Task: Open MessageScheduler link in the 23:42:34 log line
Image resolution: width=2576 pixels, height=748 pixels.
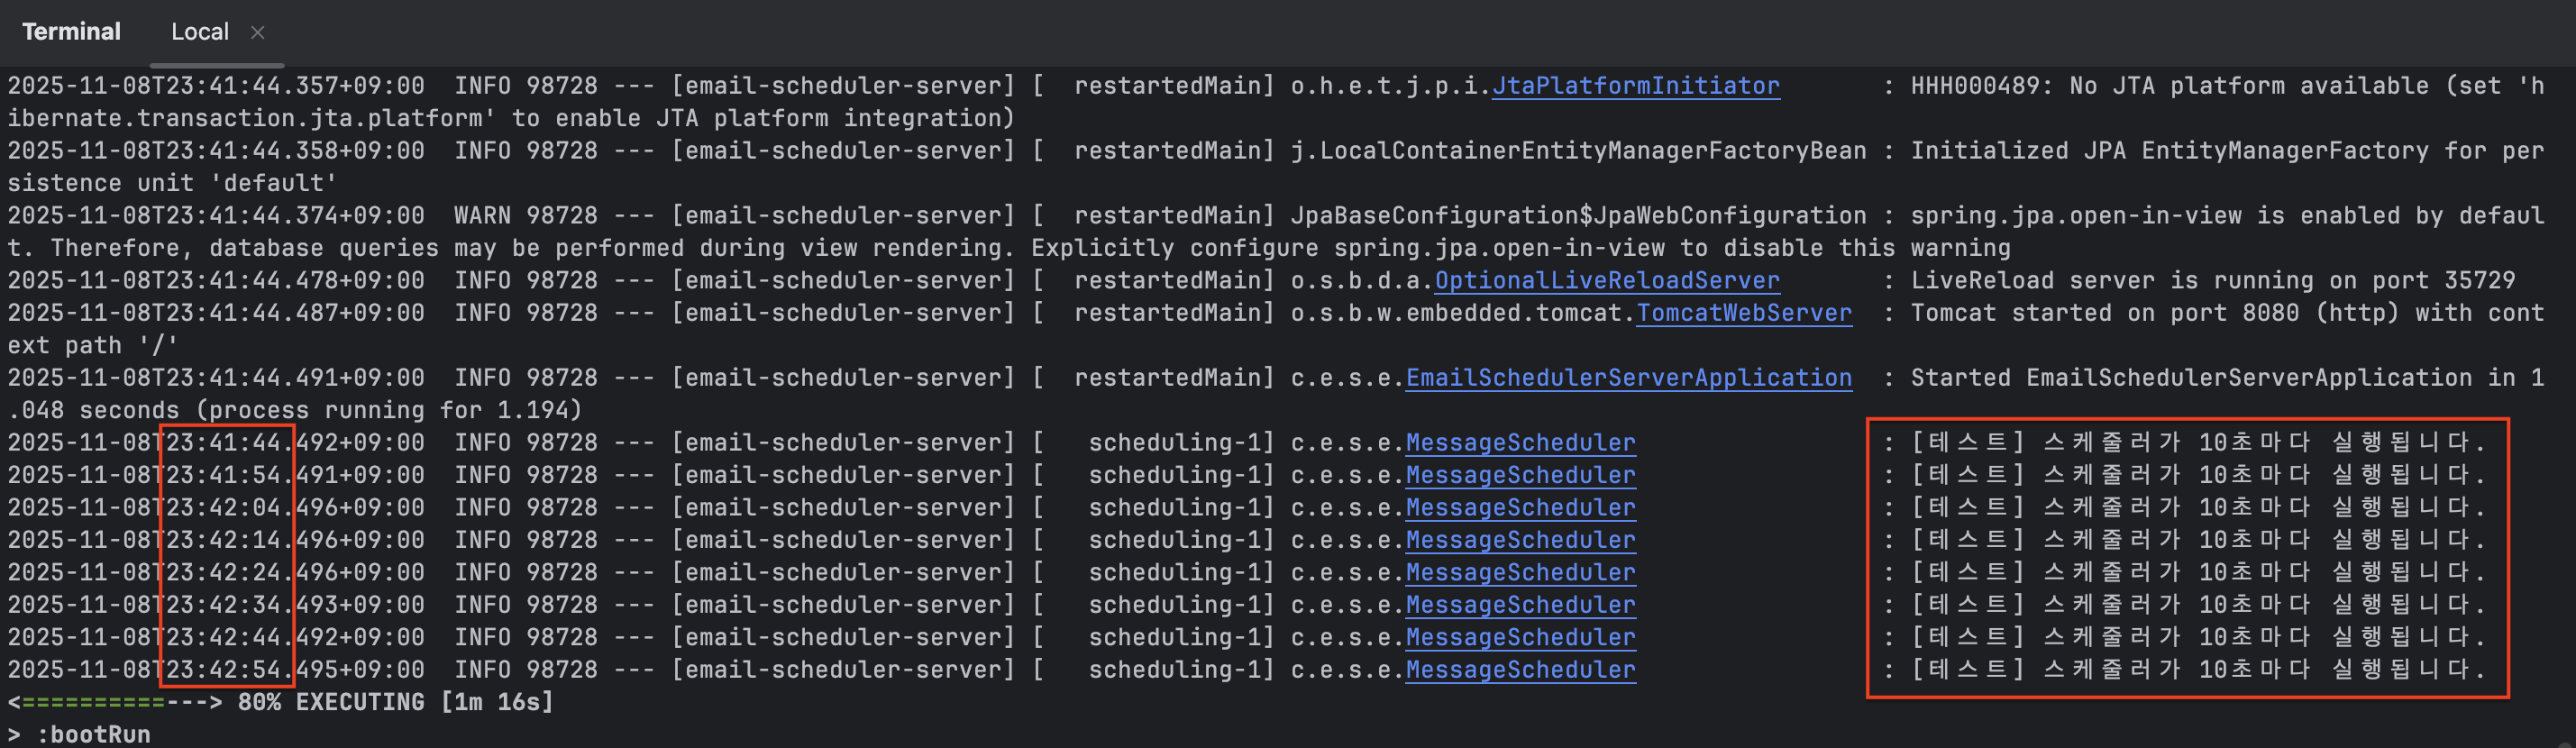Action: [1520, 605]
